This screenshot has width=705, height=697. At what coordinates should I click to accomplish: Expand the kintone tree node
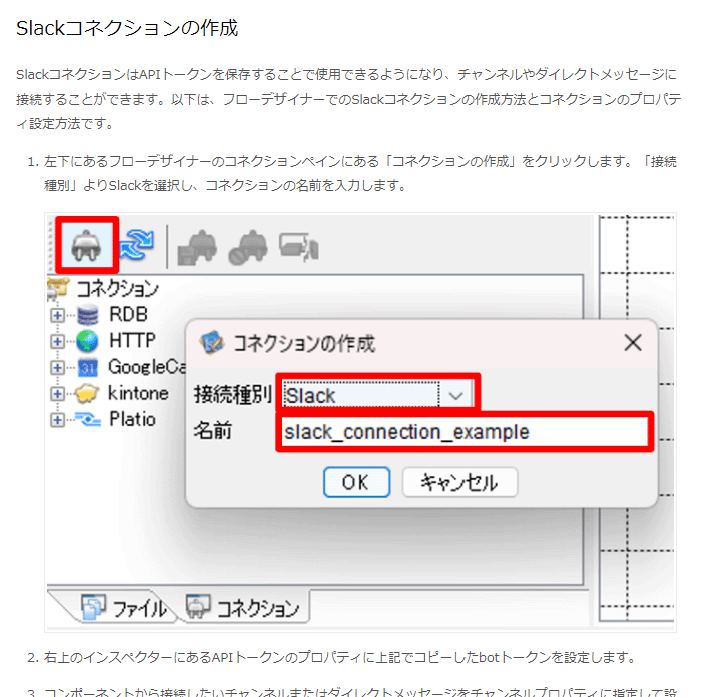coord(57,394)
